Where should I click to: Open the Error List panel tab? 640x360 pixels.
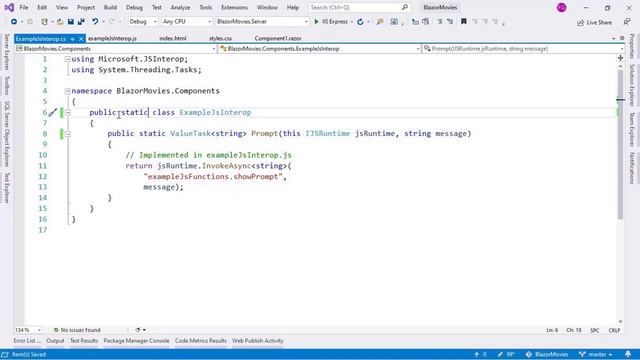27,341
